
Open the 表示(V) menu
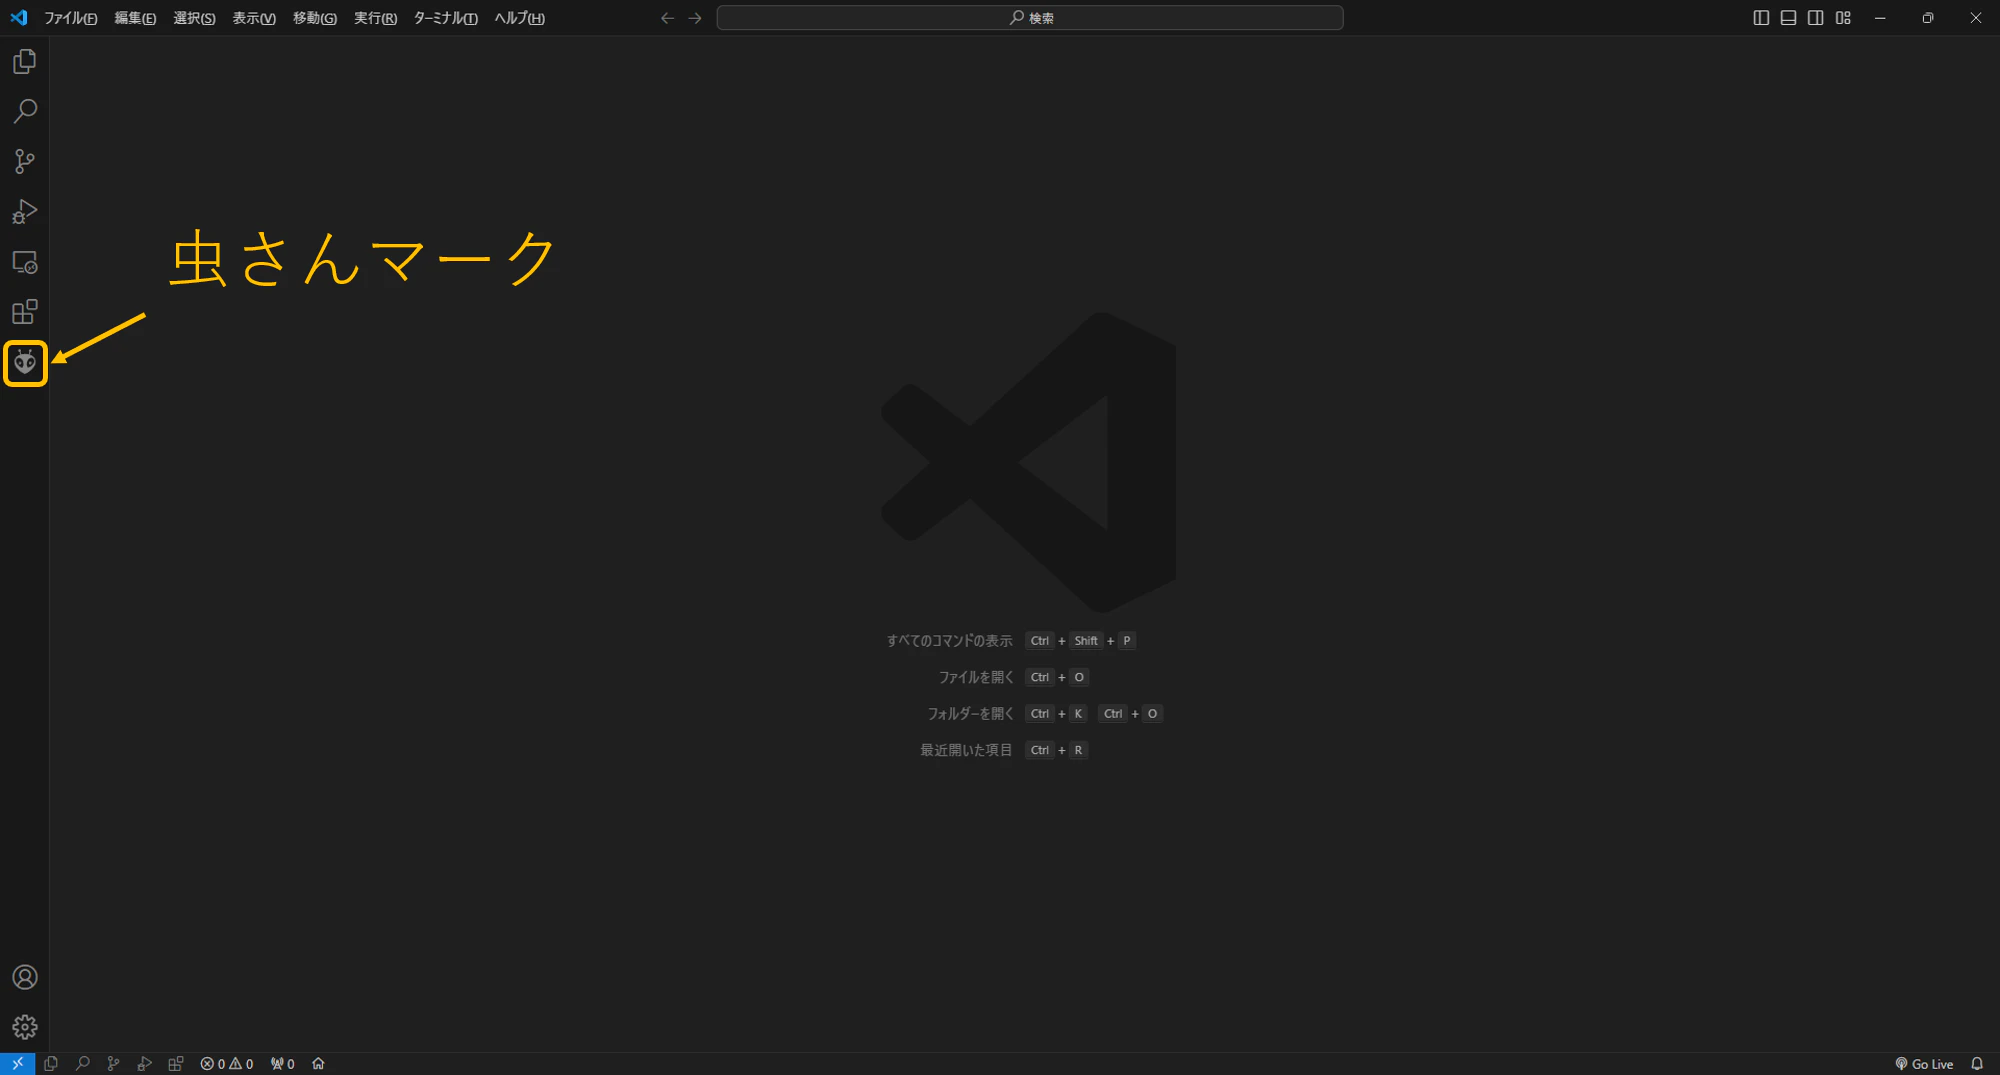tap(254, 18)
